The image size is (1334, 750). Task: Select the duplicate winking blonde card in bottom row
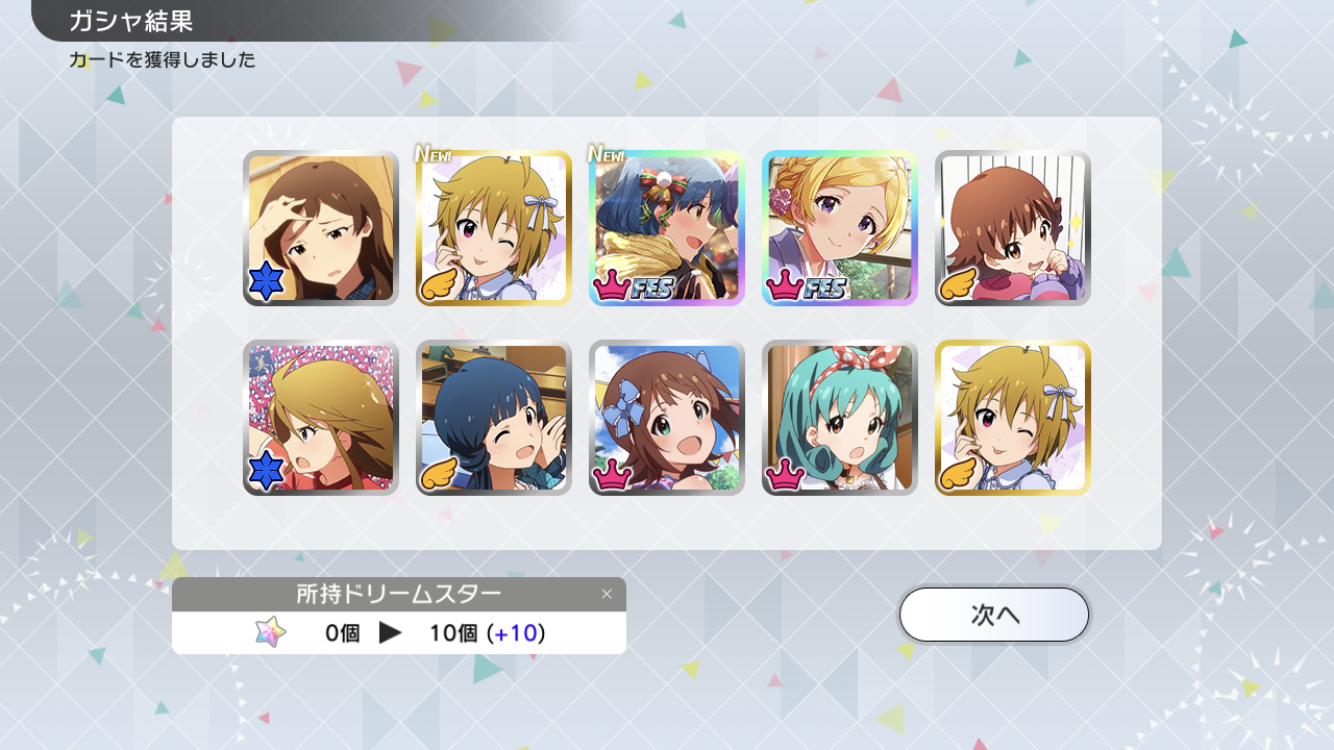coord(1013,418)
